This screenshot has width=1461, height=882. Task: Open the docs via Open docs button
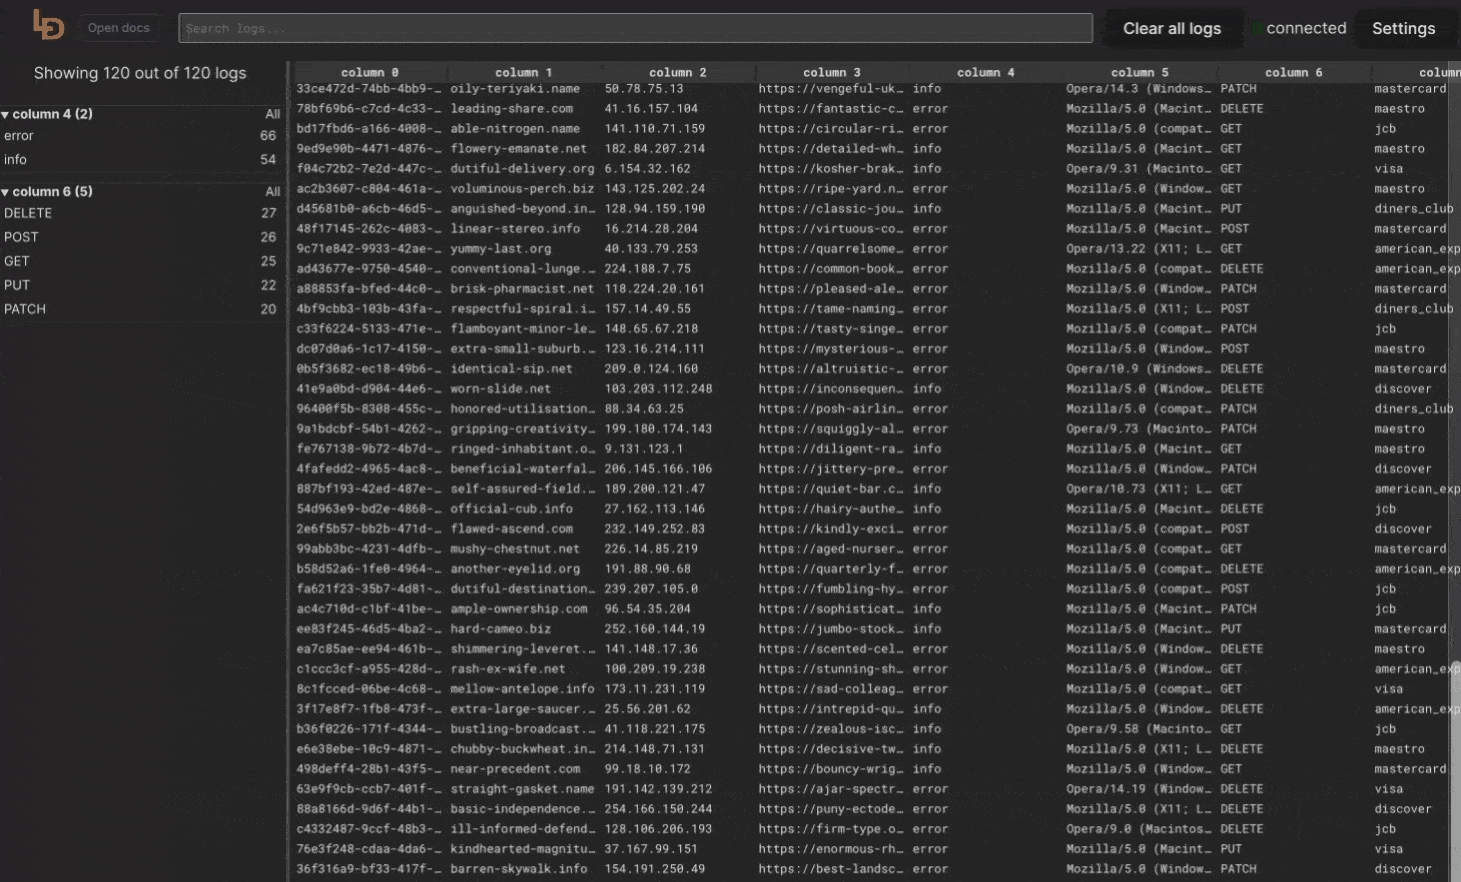[x=118, y=28]
